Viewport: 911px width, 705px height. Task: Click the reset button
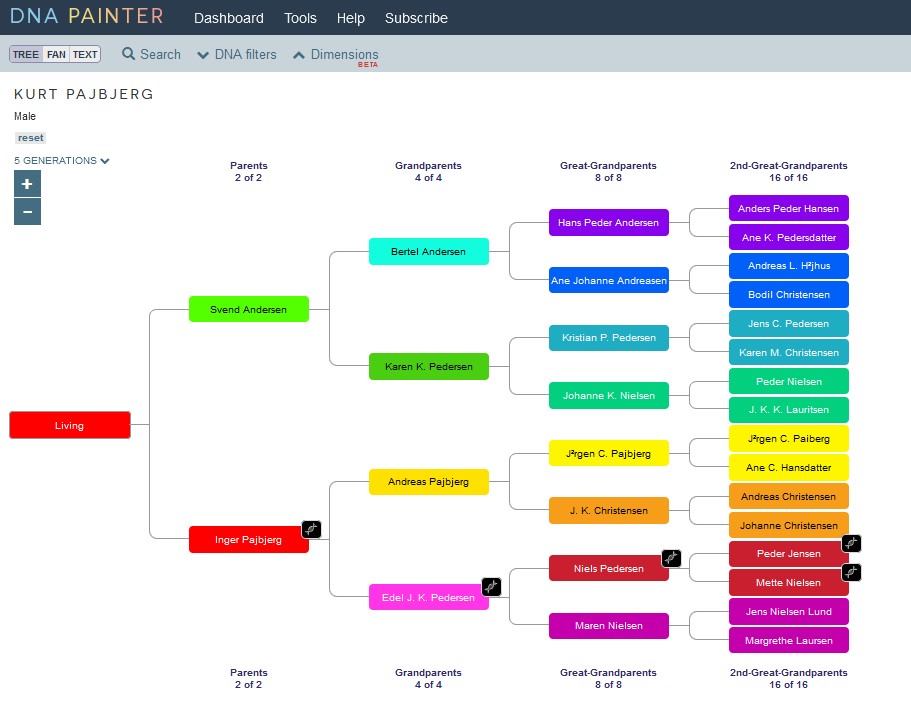coord(30,138)
